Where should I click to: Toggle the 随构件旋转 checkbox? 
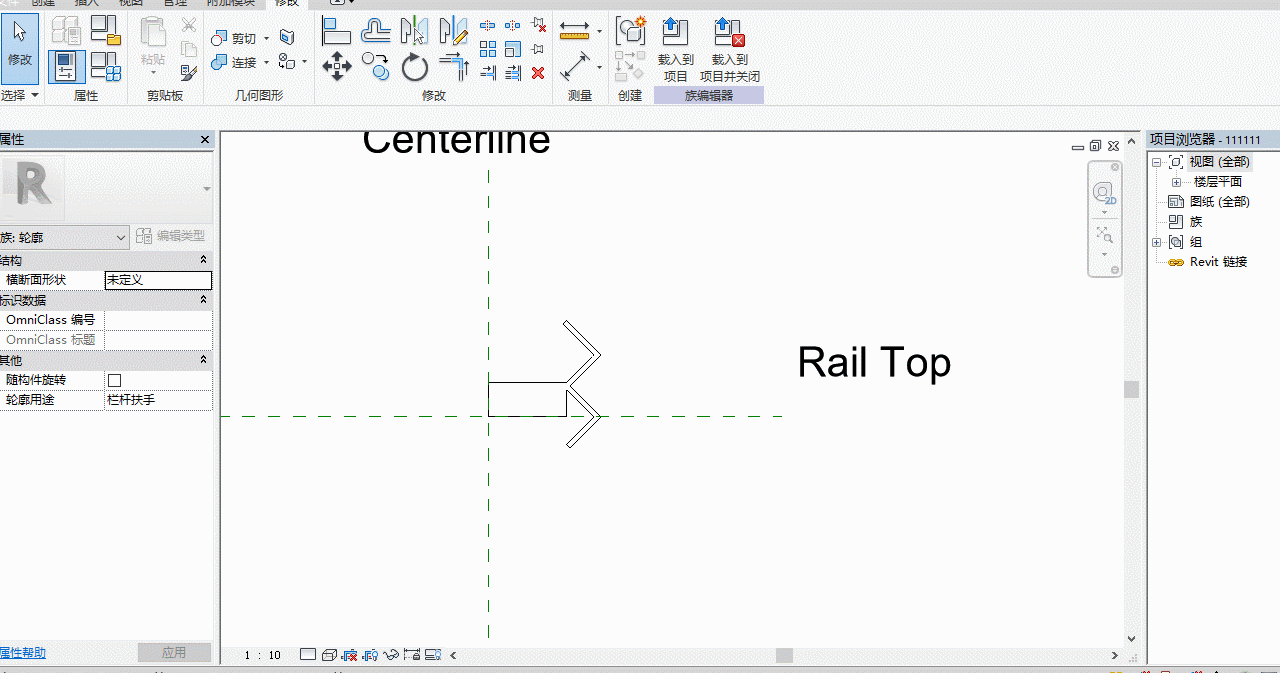[x=114, y=380]
